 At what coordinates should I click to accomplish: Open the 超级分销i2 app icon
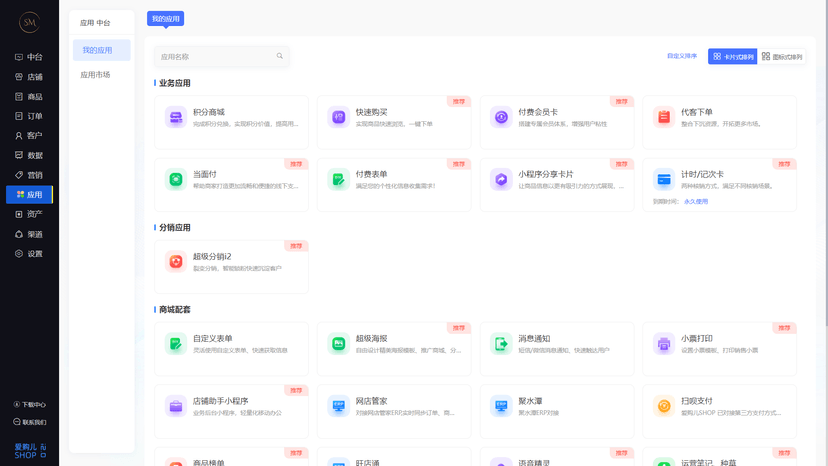176,262
